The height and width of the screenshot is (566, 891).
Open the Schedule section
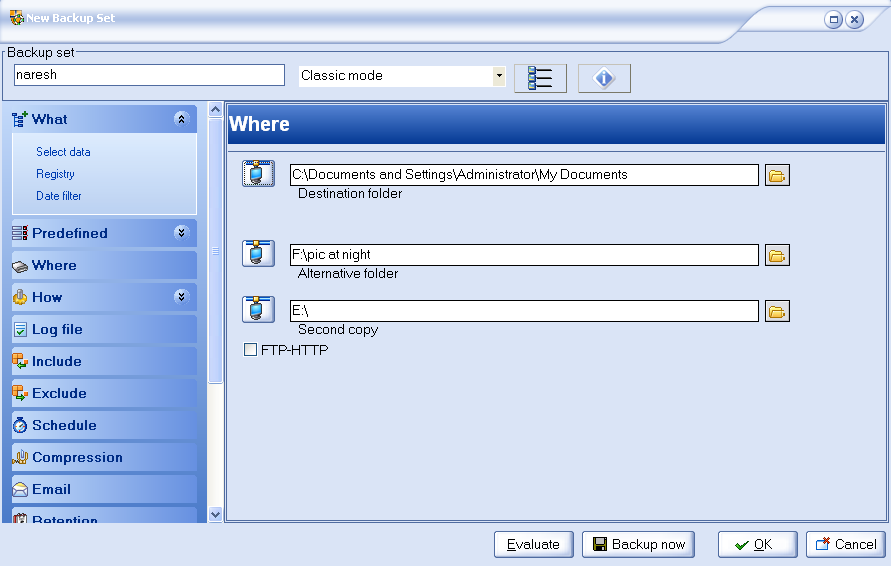pyautogui.click(x=104, y=425)
